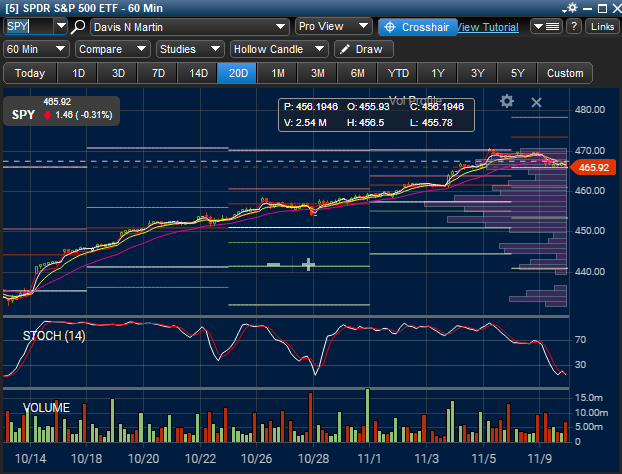Image resolution: width=622 pixels, height=474 pixels.
Task: Select the 3Y range tab
Action: pyautogui.click(x=478, y=73)
